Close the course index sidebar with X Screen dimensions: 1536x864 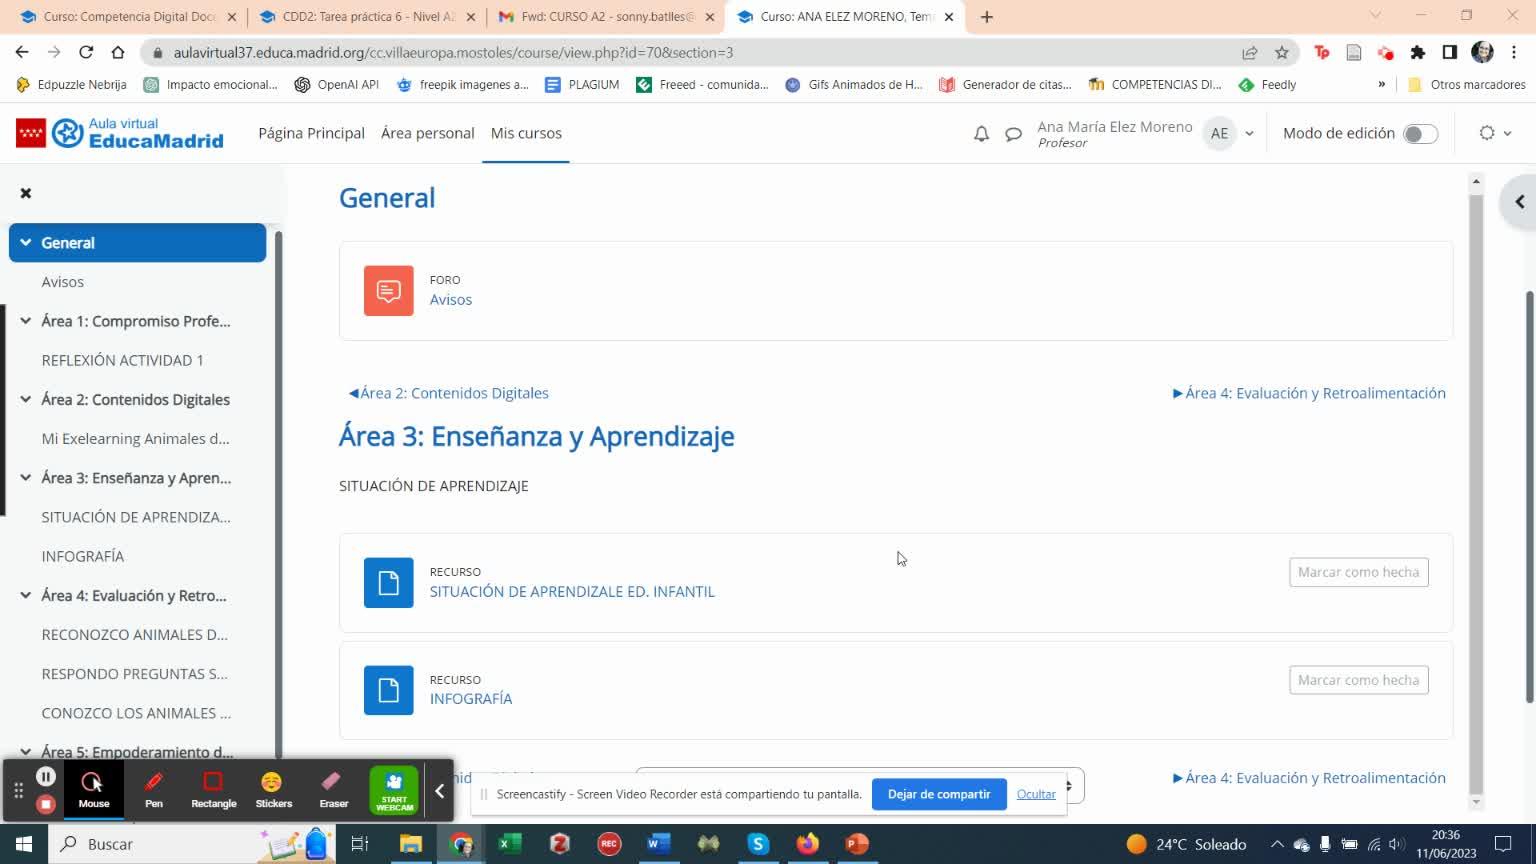pos(26,193)
